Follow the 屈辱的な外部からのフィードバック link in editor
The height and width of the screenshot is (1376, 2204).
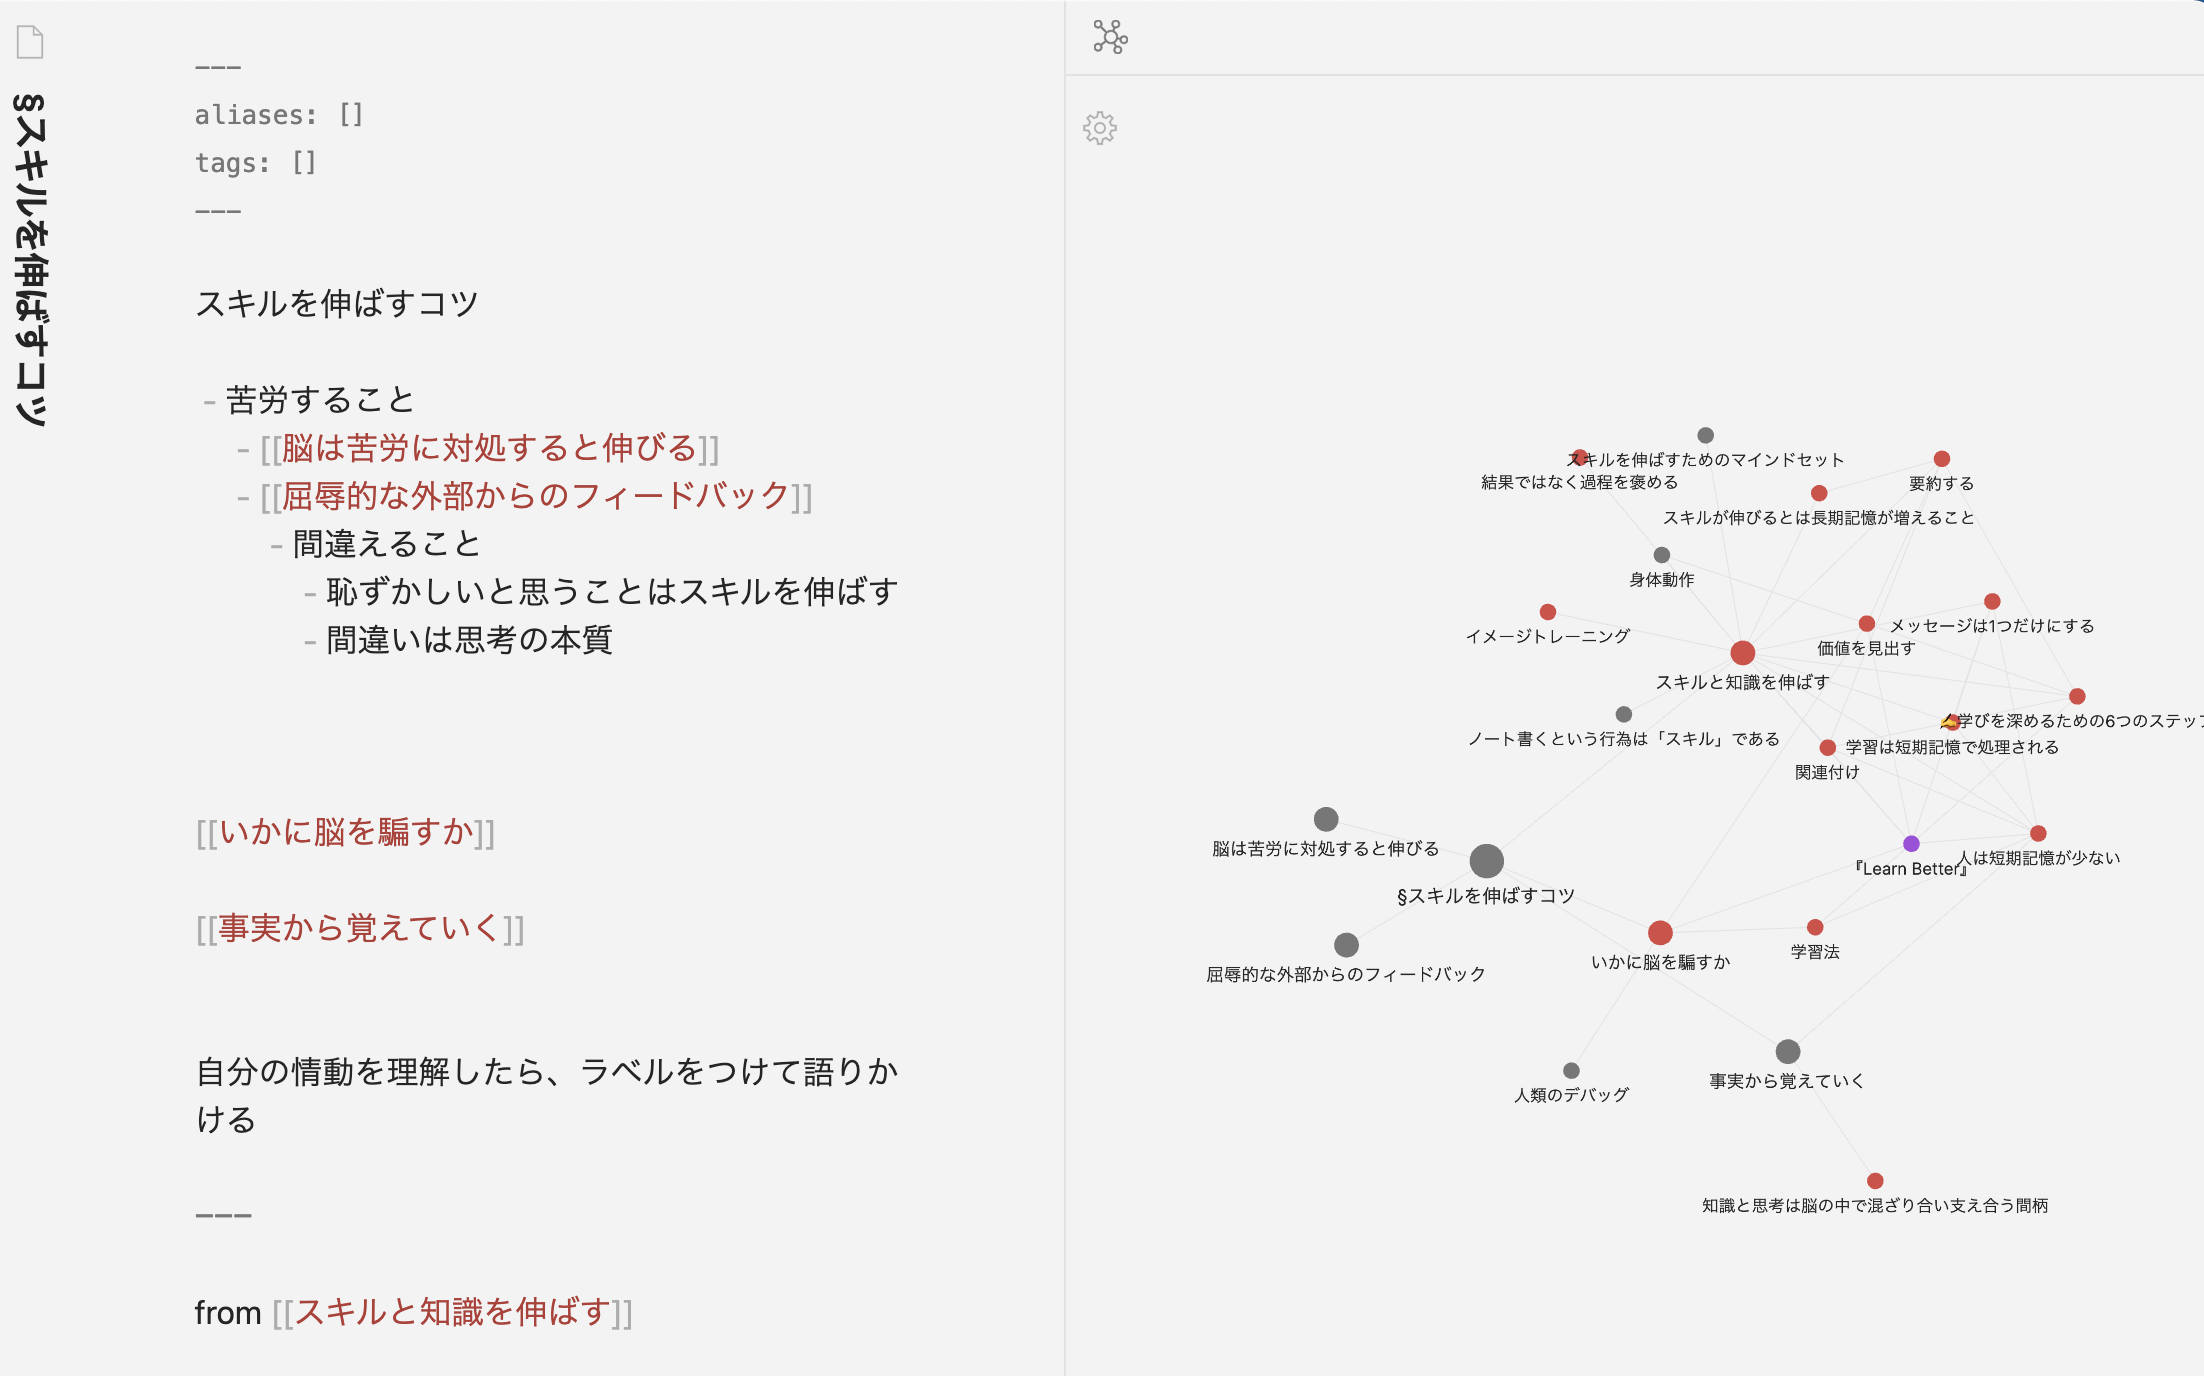coord(535,496)
